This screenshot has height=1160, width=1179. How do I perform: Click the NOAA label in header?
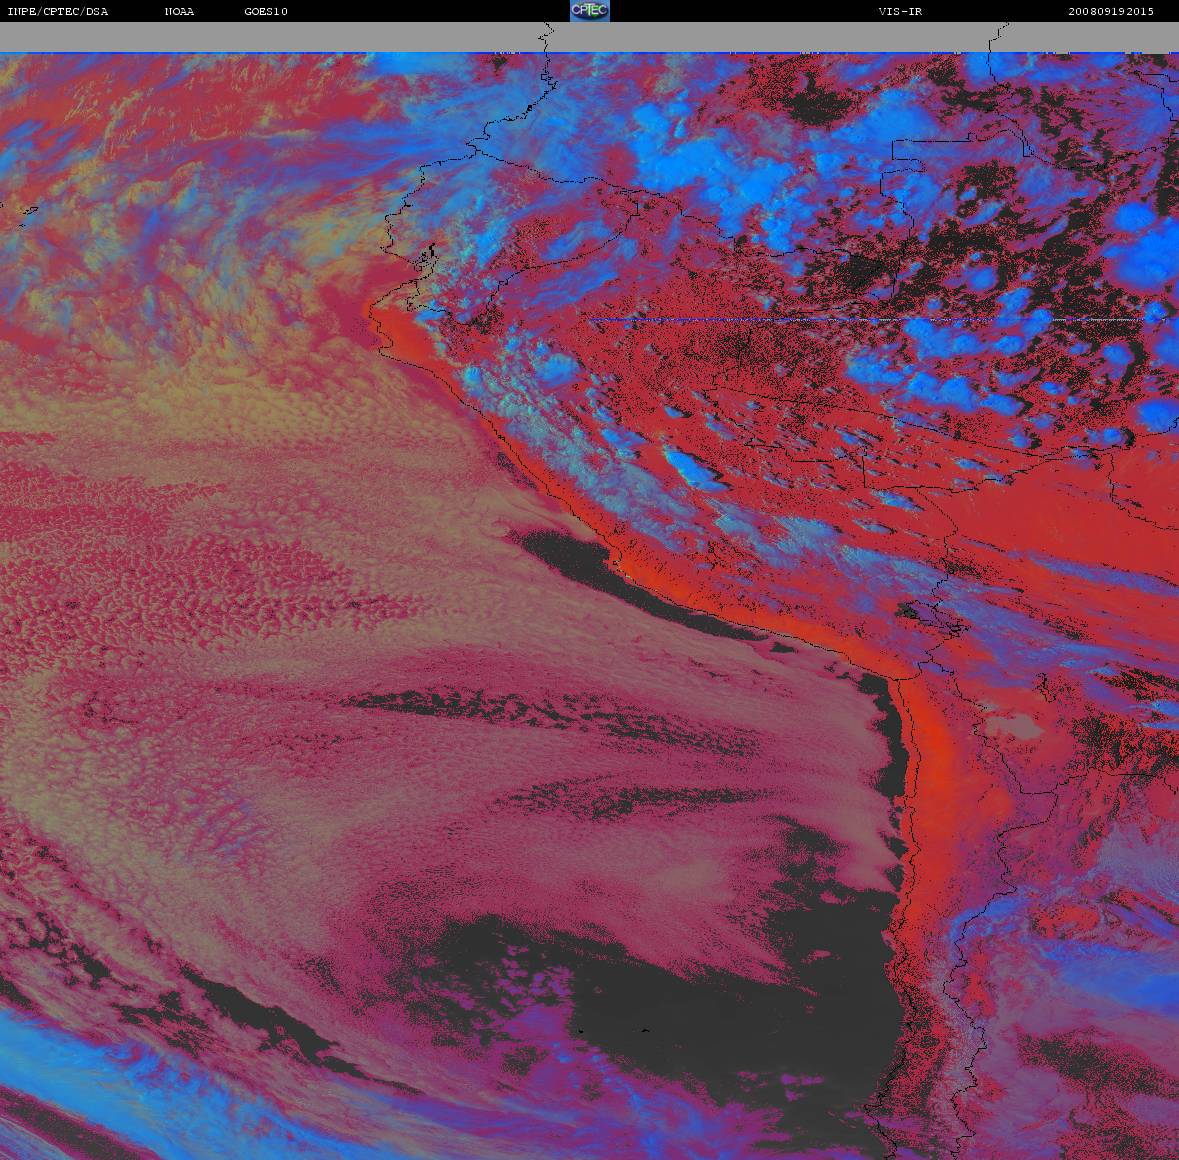179,11
